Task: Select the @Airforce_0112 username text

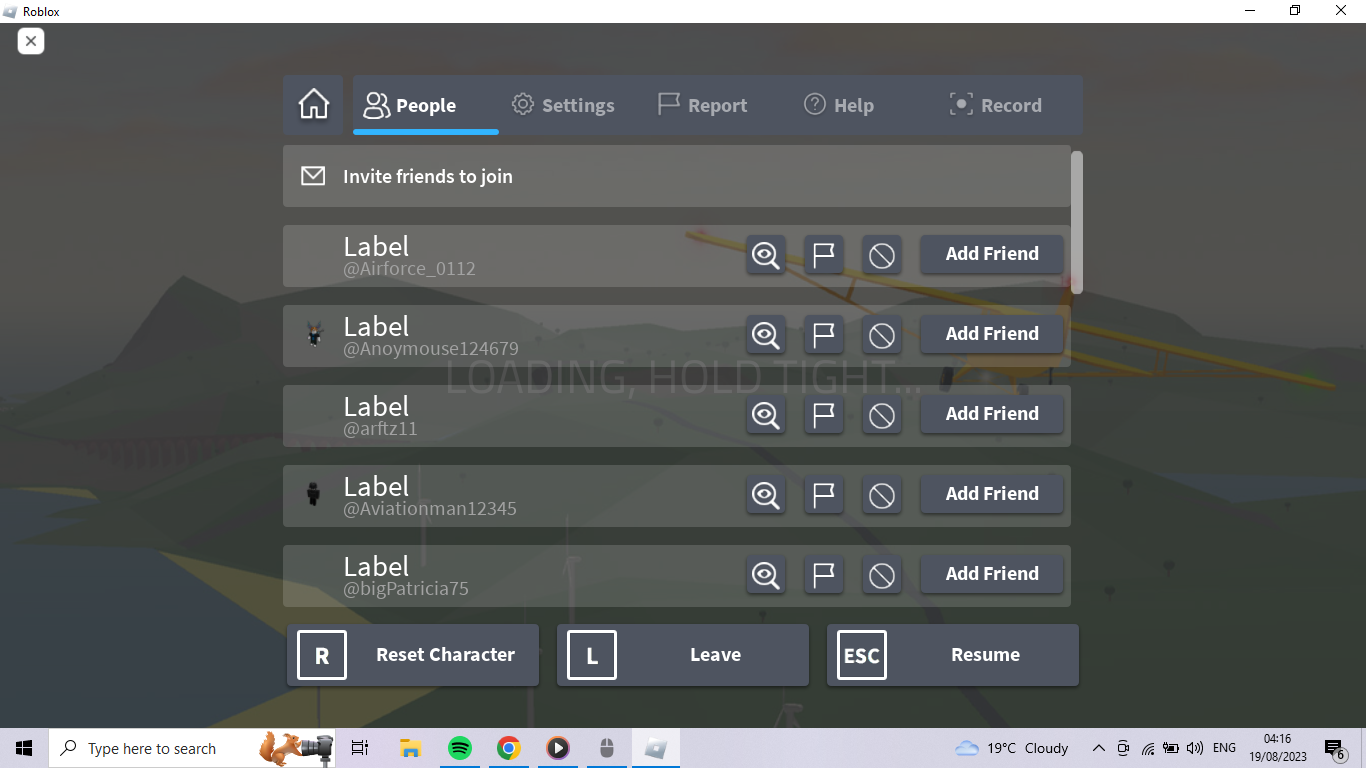Action: pos(410,269)
